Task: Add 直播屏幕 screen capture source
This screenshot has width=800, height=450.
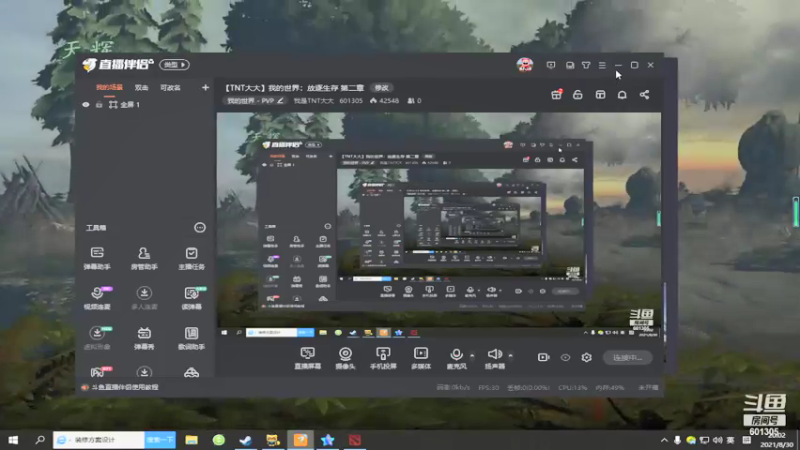Action: (x=308, y=358)
